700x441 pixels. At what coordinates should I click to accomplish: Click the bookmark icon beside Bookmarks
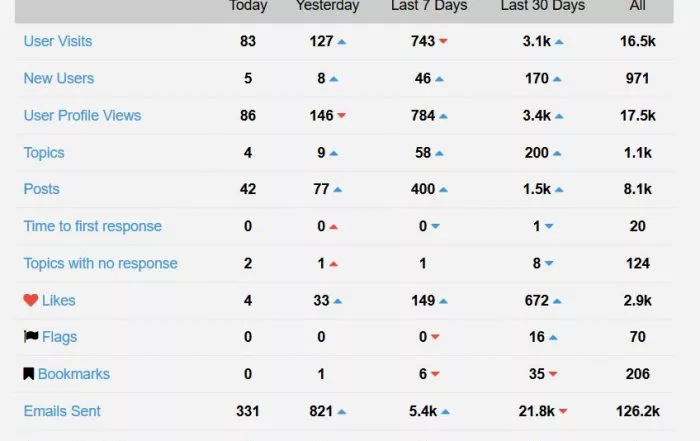(x=29, y=374)
